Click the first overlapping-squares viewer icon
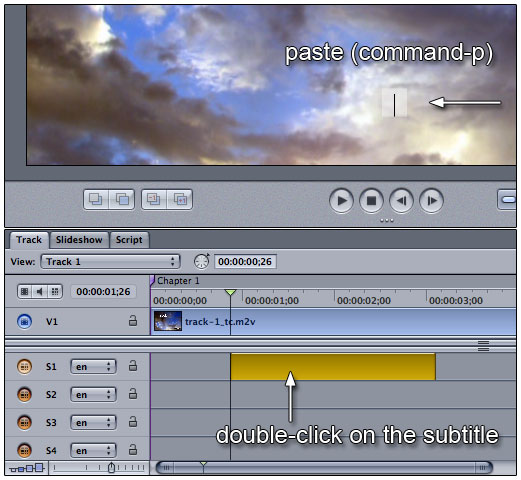This screenshot has height=480, width=521. click(x=96, y=199)
